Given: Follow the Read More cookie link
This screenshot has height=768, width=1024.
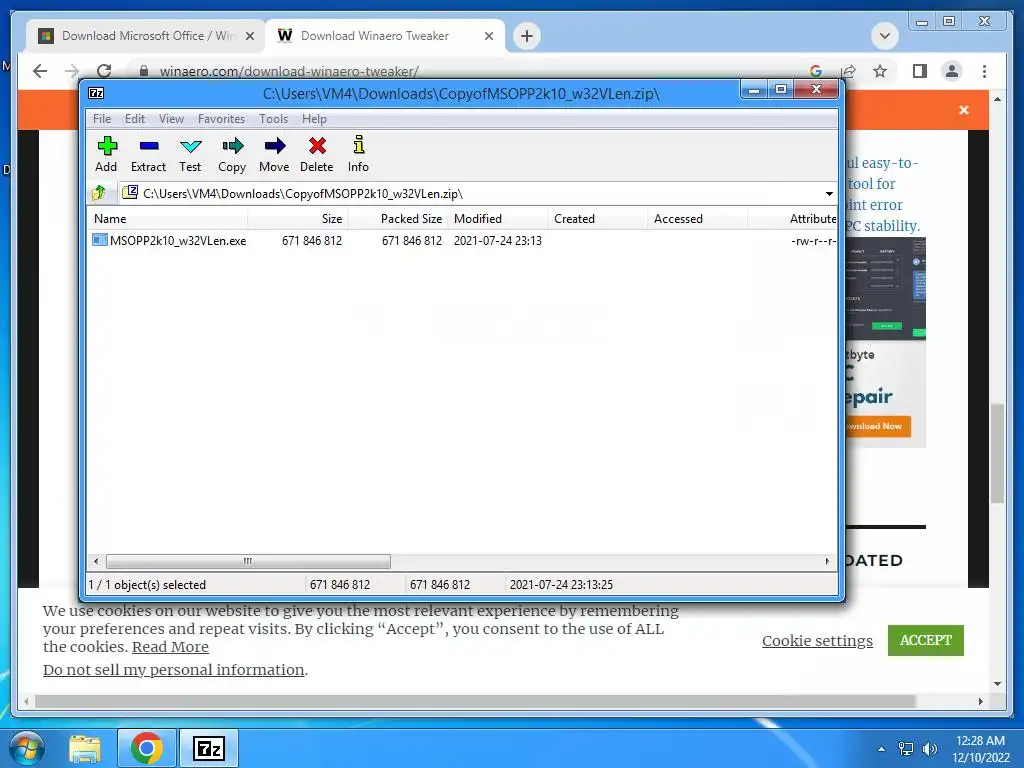Looking at the screenshot, I should point(170,647).
